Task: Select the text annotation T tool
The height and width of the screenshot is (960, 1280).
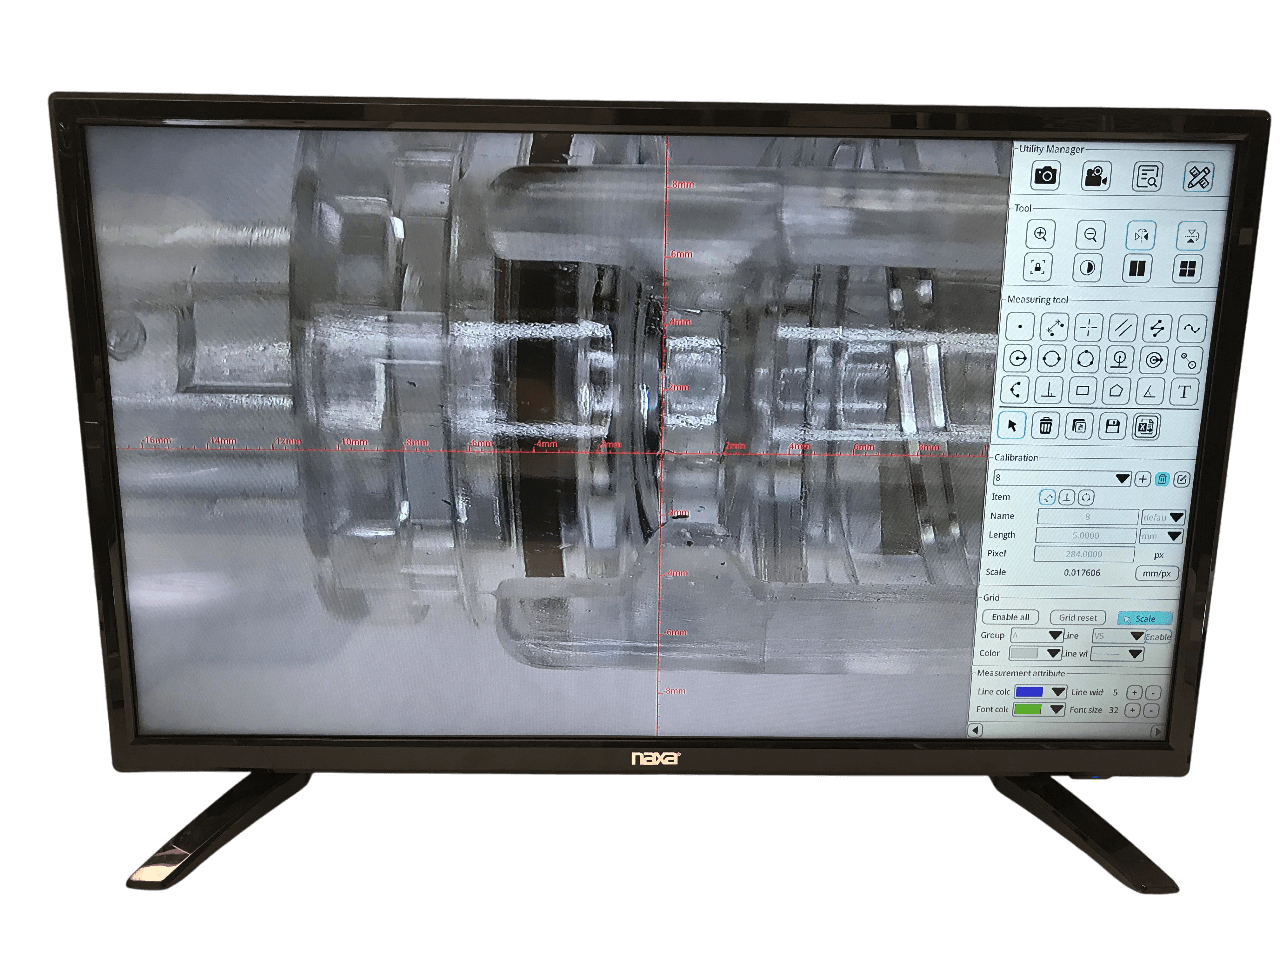Action: tap(1184, 391)
